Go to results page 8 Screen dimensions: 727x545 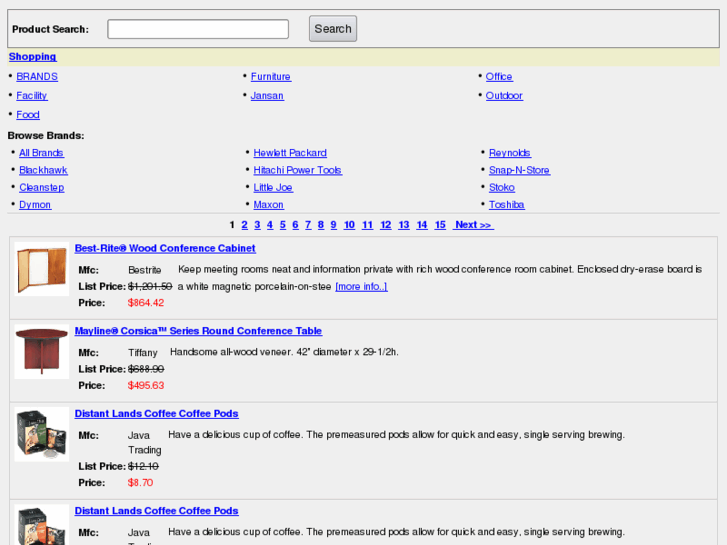tap(321, 225)
